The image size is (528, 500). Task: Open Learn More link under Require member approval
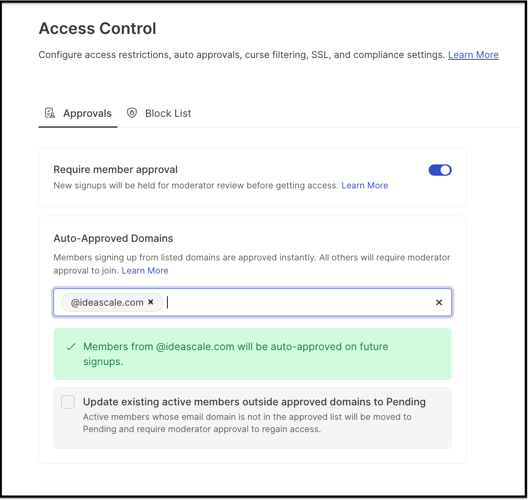(365, 186)
